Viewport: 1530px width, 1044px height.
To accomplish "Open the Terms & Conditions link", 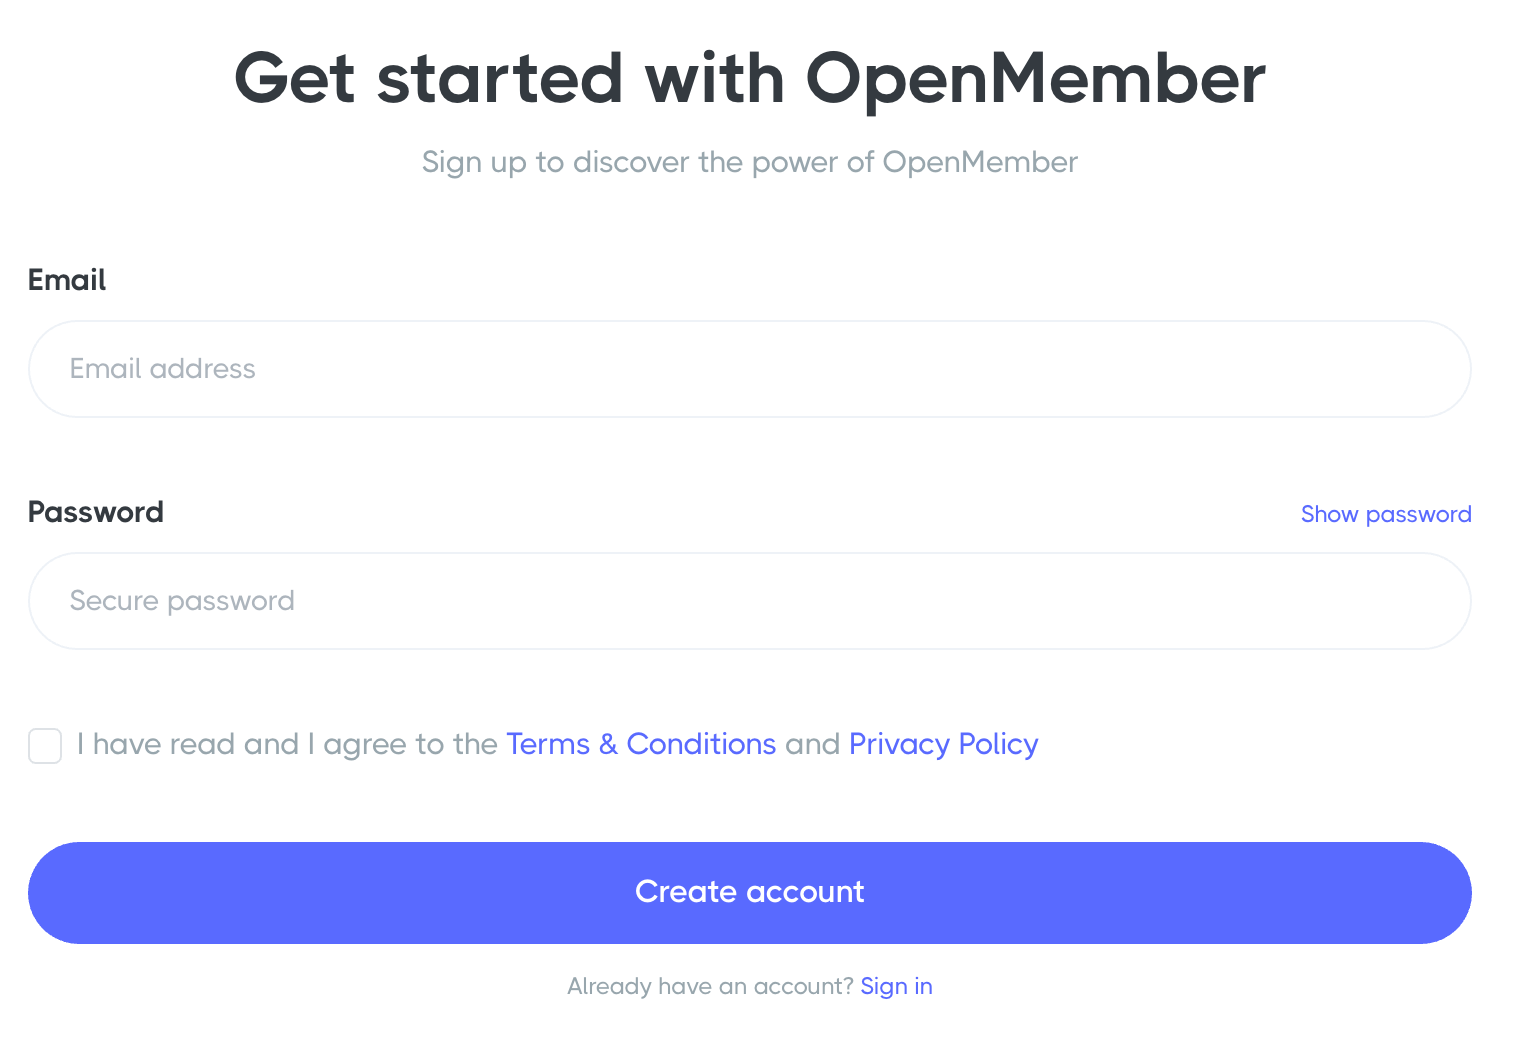I will [x=641, y=744].
